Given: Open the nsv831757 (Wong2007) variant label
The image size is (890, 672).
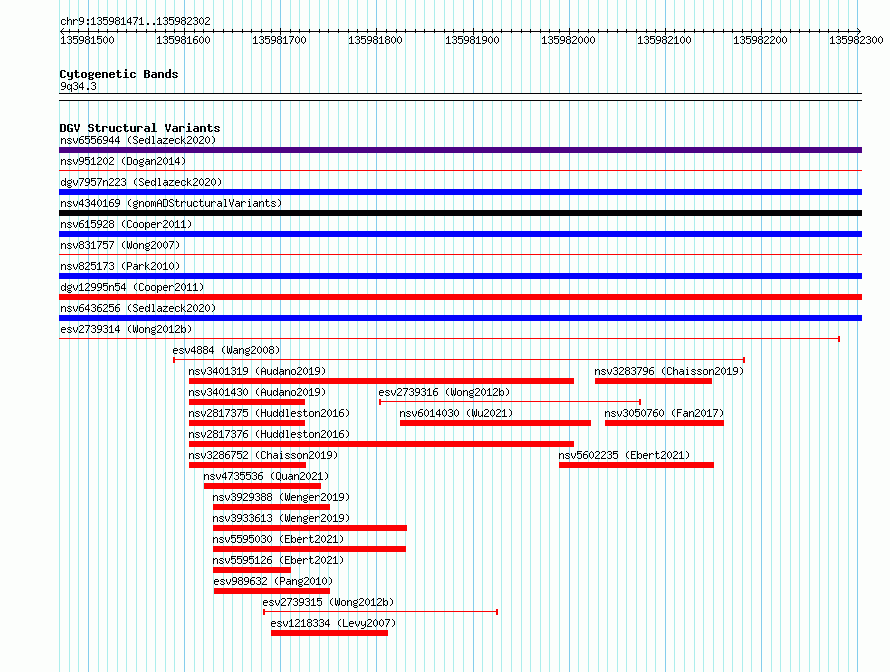Looking at the screenshot, I should point(120,245).
